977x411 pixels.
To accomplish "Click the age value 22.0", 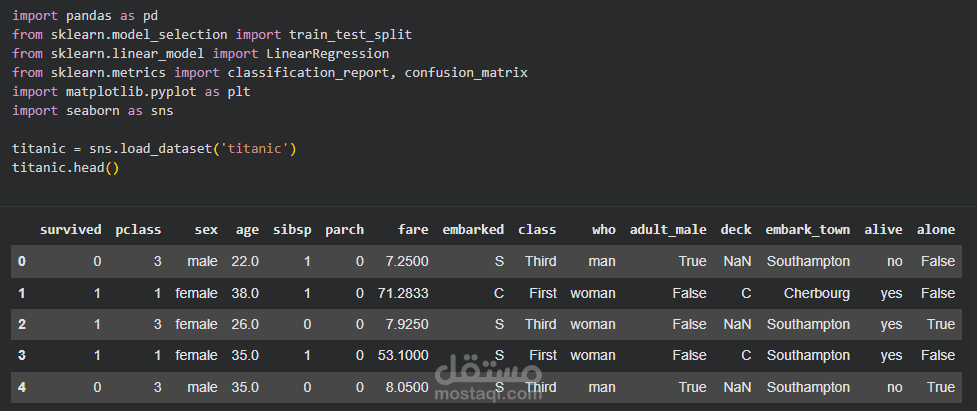I will coord(245,262).
